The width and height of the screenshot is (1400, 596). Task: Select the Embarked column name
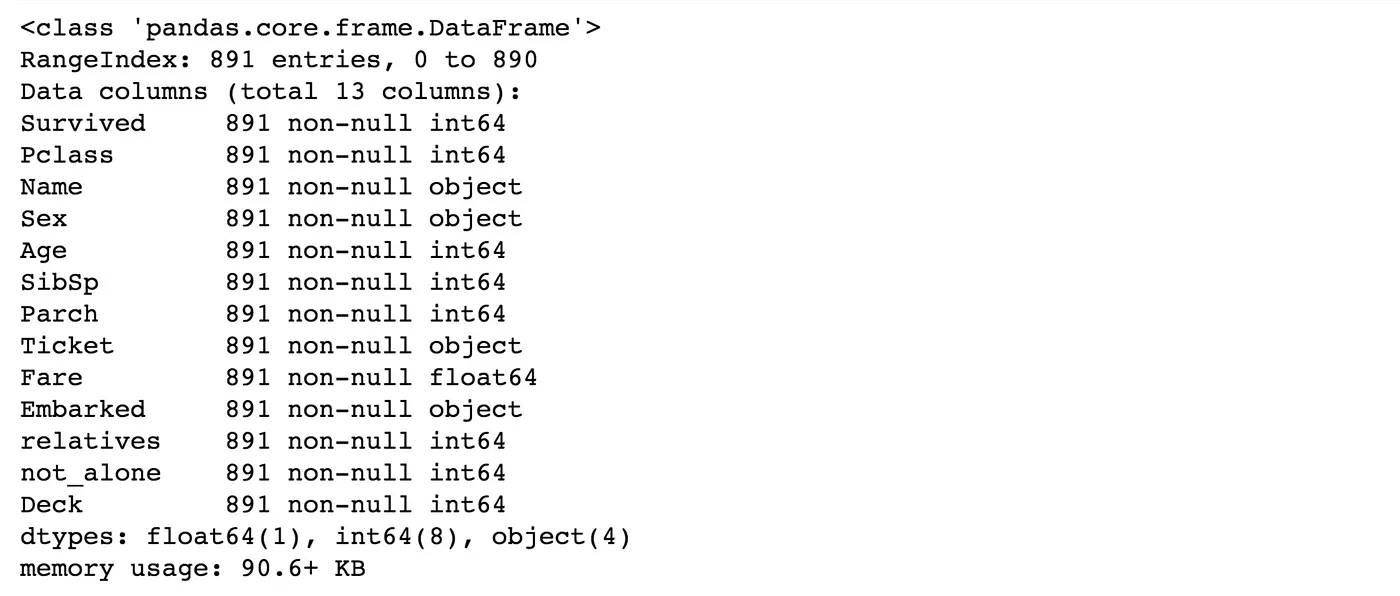pyautogui.click(x=83, y=410)
